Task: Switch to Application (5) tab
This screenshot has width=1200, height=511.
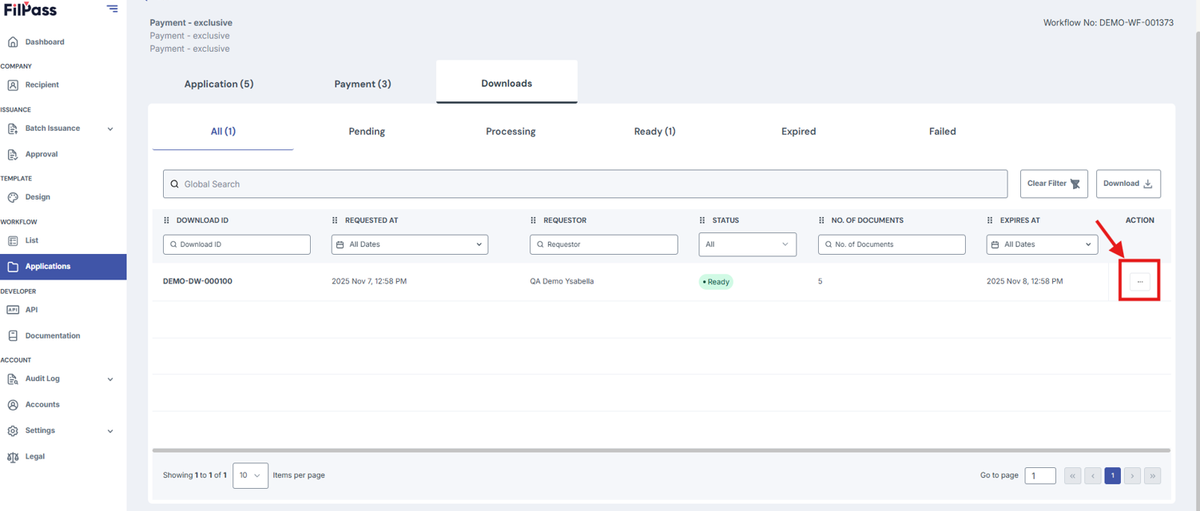Action: click(x=219, y=83)
